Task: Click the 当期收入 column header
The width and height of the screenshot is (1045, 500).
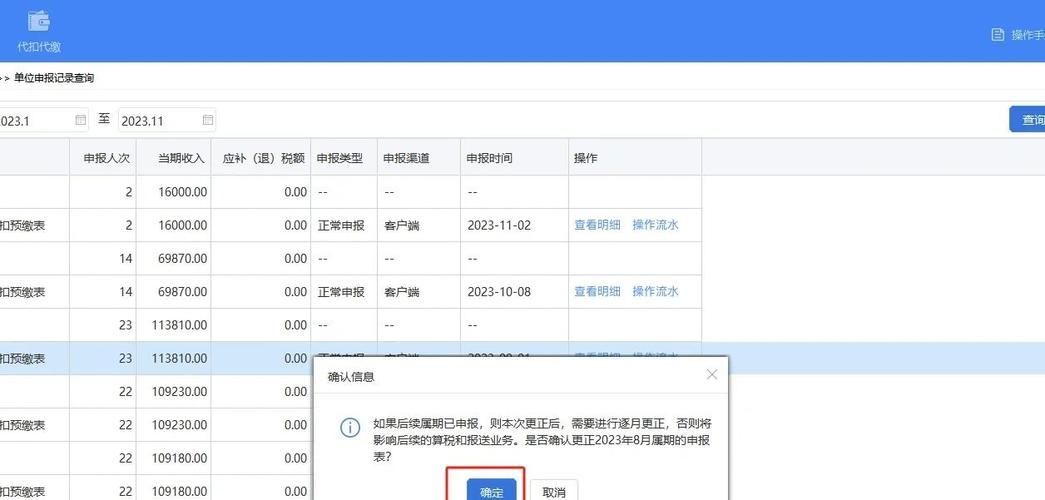Action: tap(181, 158)
